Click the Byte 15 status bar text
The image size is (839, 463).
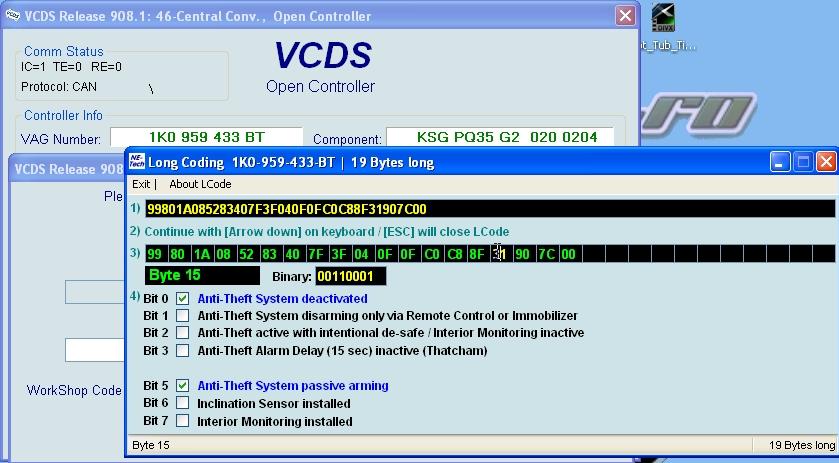tap(151, 445)
